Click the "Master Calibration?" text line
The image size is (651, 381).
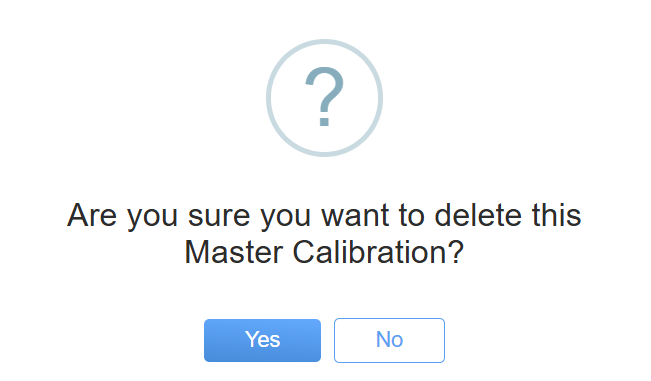324,252
